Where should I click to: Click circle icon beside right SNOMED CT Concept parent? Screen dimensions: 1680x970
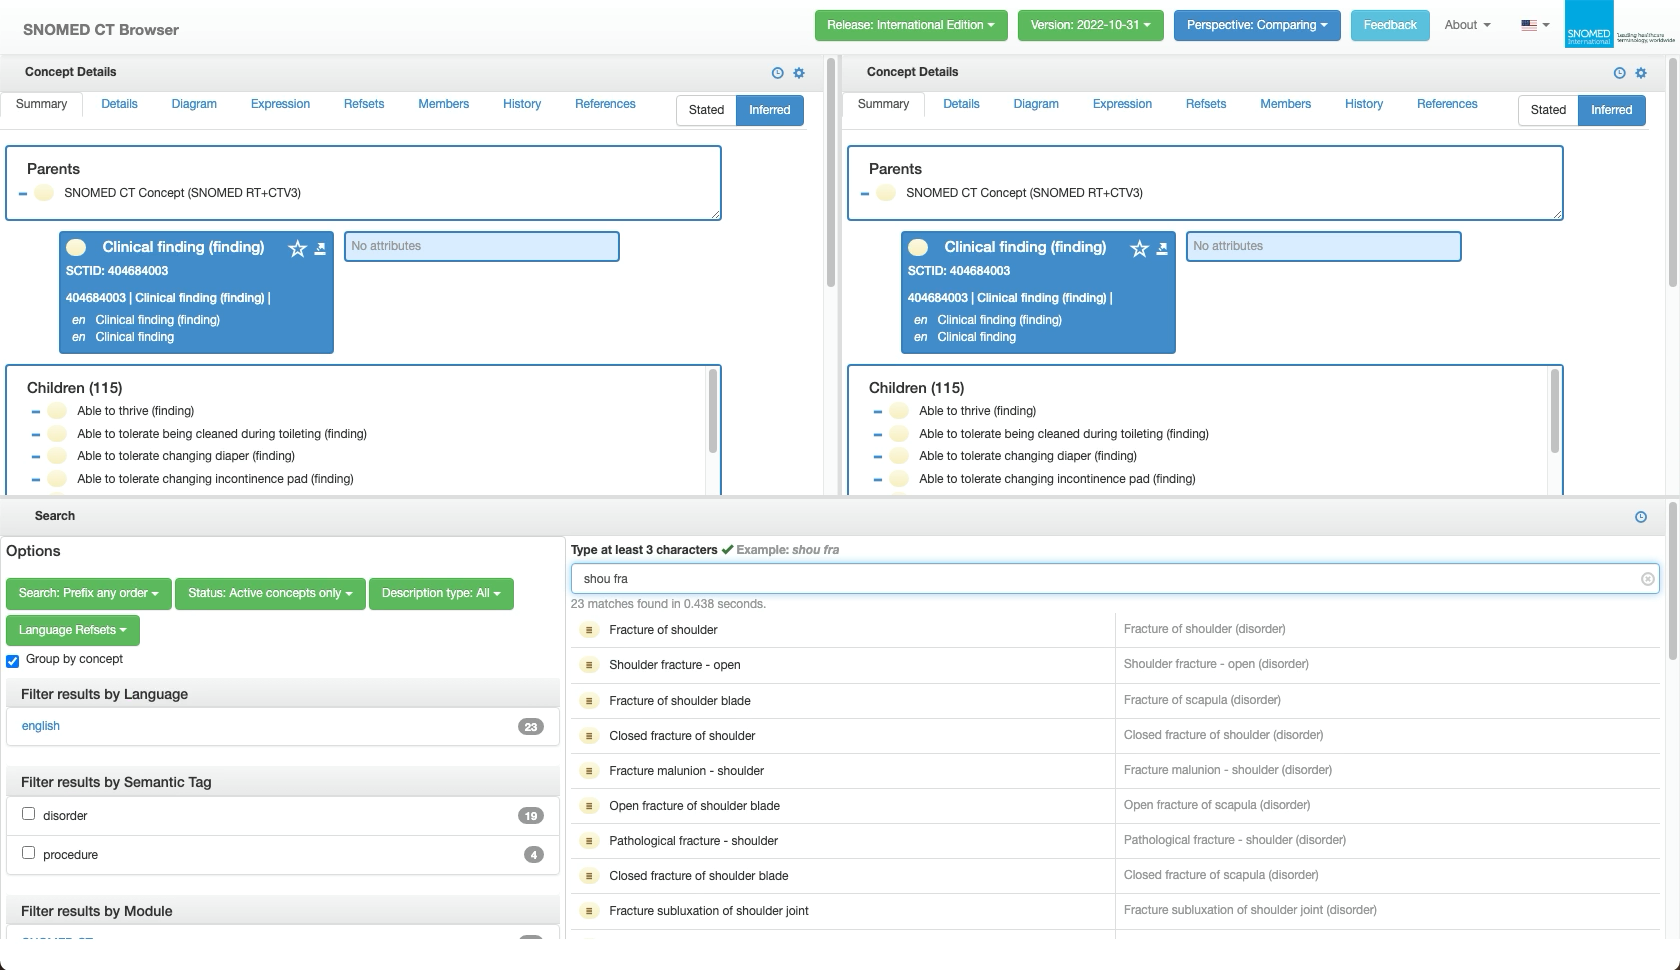tap(886, 193)
